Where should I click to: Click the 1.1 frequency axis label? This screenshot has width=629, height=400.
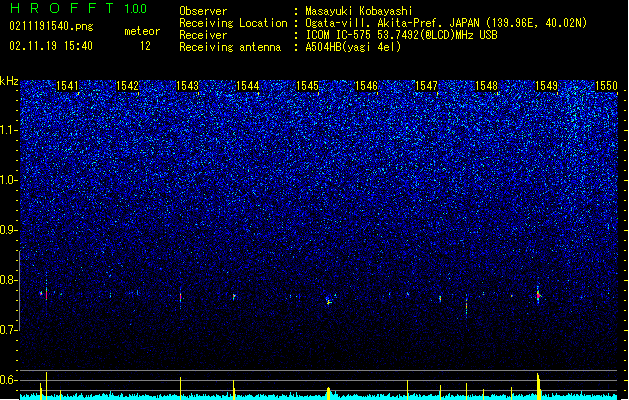click(x=9, y=130)
